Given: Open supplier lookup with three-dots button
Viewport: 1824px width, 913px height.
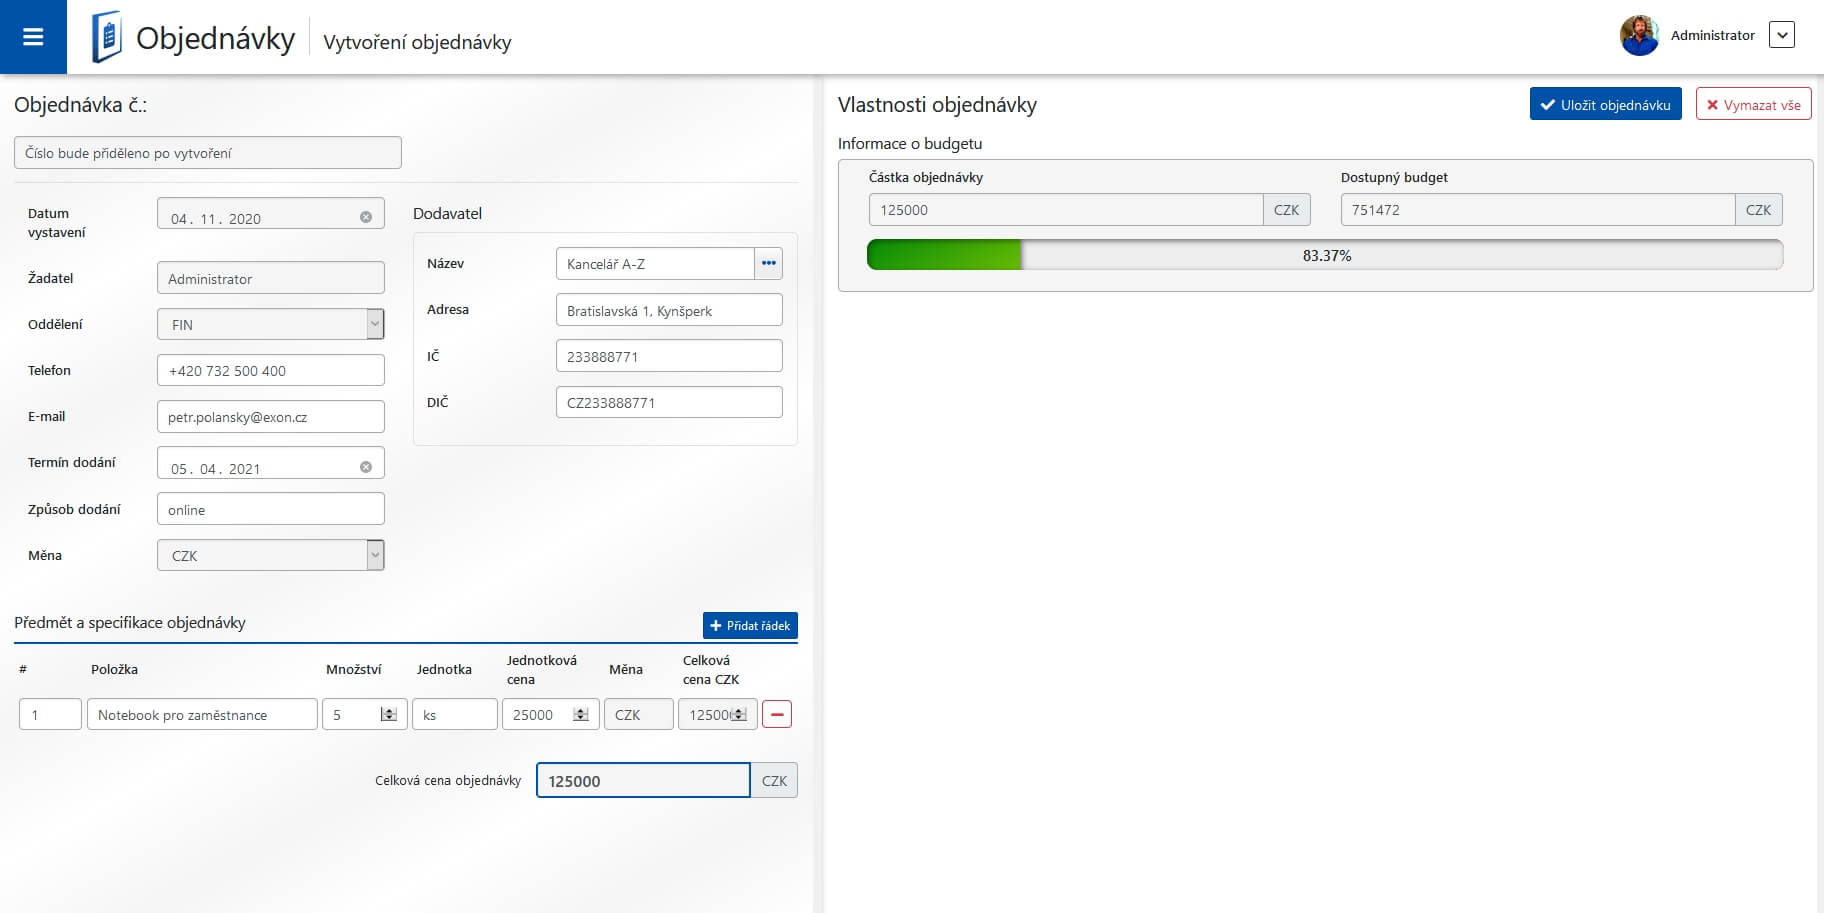Looking at the screenshot, I should click(768, 263).
